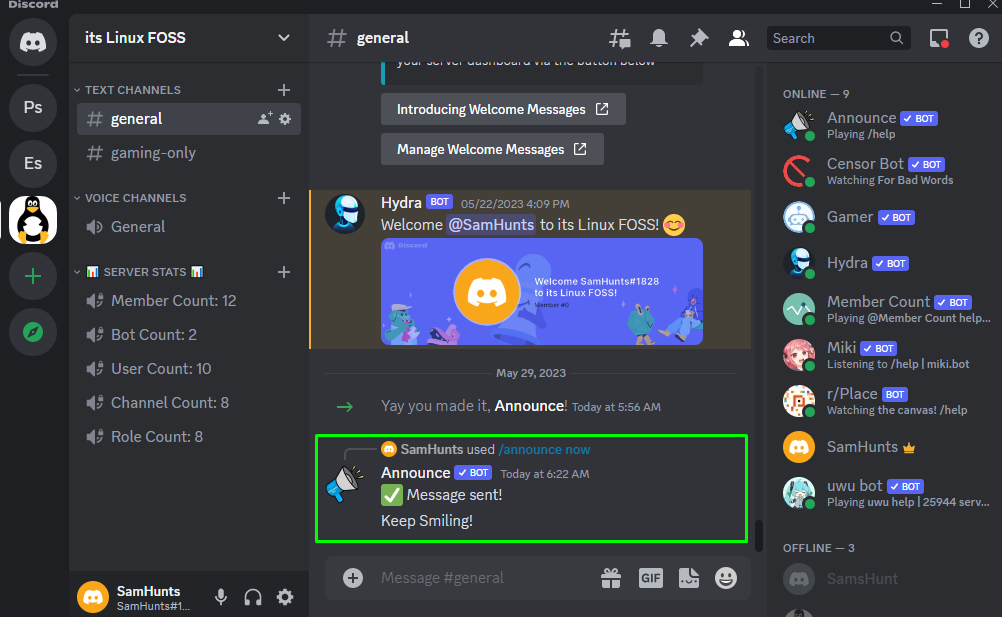The height and width of the screenshot is (617, 1002).
Task: Create a channel in VOICE CHANNELS
Action: (x=284, y=198)
